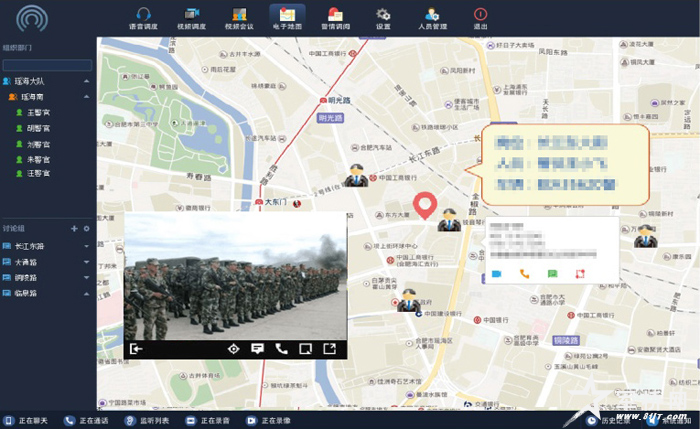Viewport: 700px width, 429px height.
Task: Click the 退出 exit button
Action: pyautogui.click(x=480, y=18)
